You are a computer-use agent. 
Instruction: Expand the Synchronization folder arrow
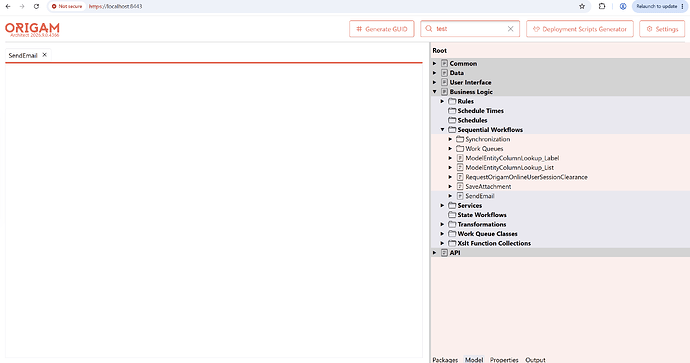click(x=451, y=139)
